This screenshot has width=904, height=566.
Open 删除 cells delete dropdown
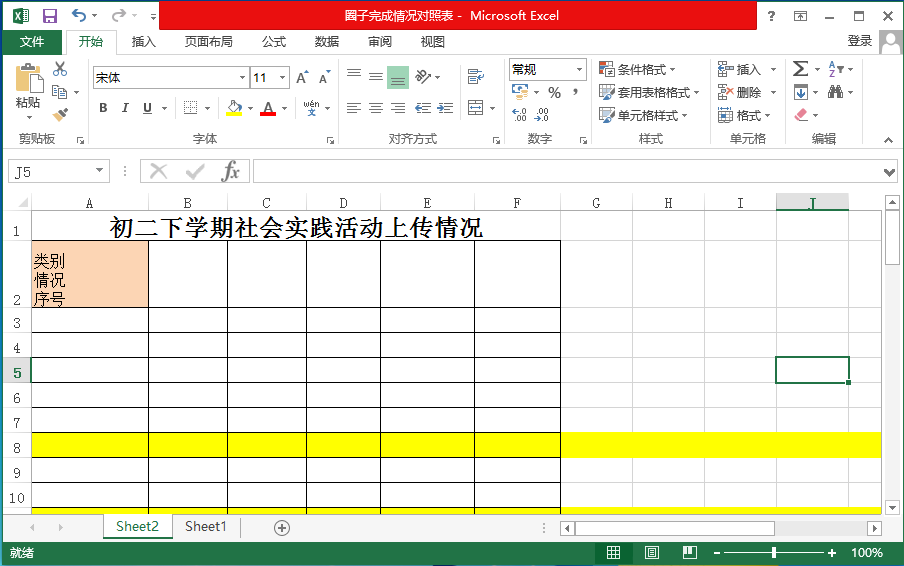click(747, 92)
